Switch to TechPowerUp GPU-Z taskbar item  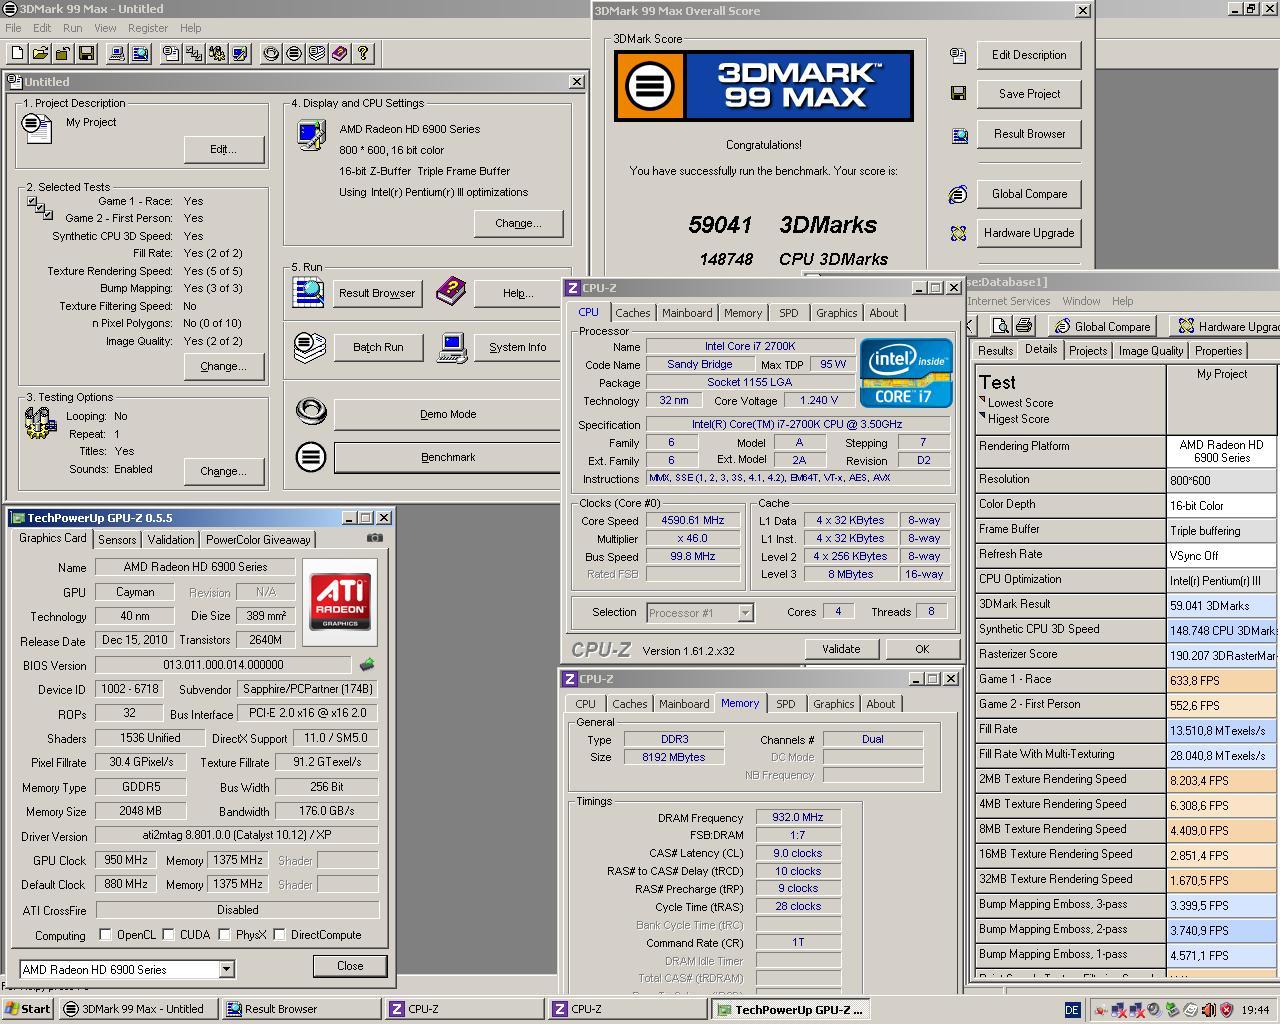790,1009
